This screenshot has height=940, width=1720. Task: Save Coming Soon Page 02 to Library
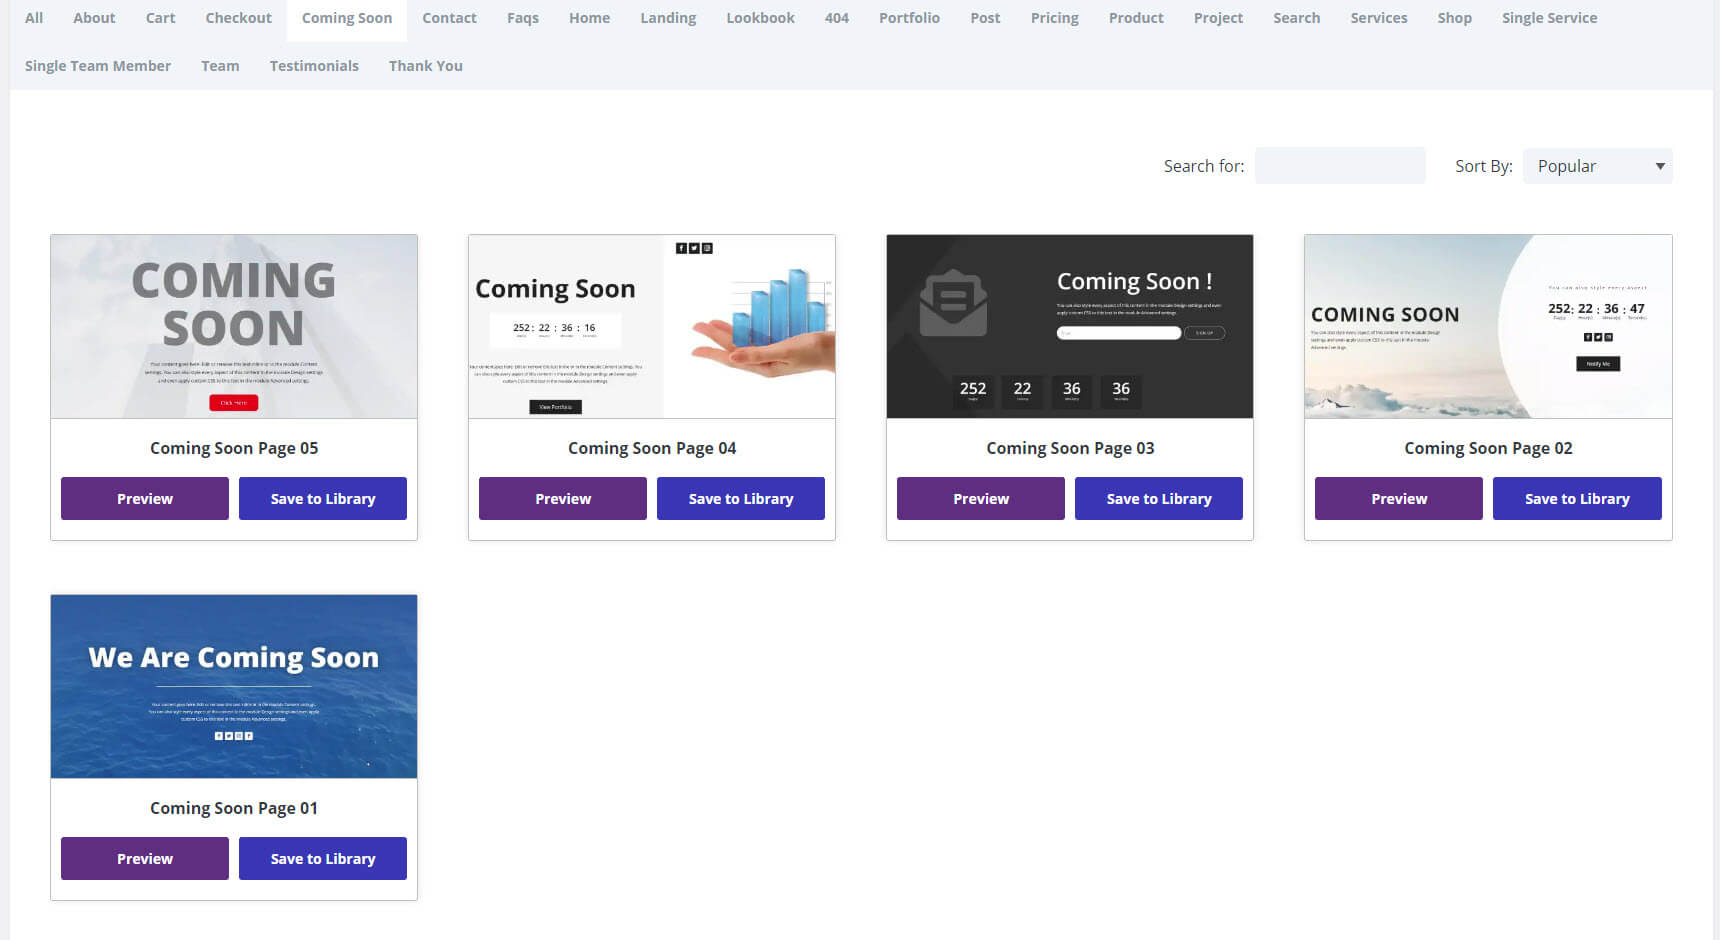pyautogui.click(x=1577, y=499)
